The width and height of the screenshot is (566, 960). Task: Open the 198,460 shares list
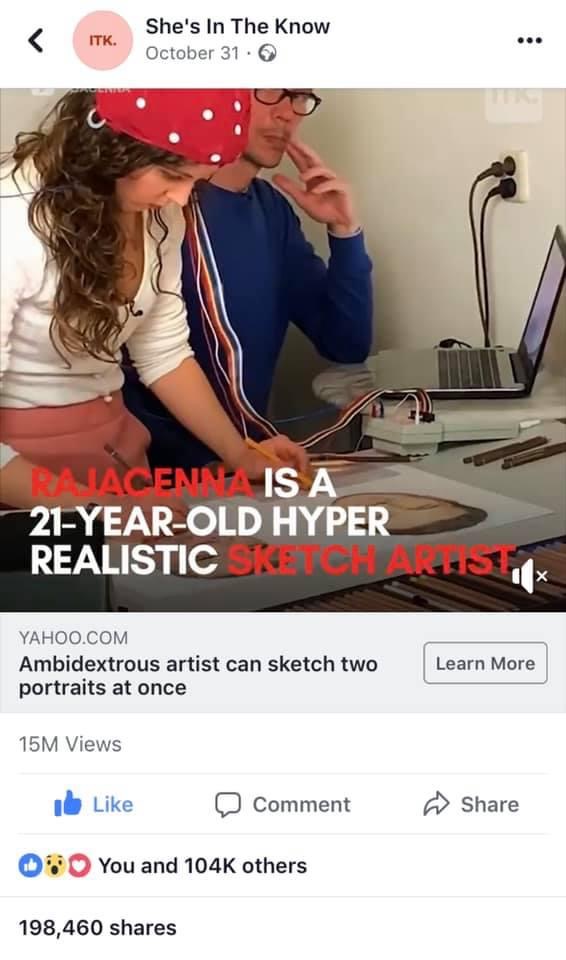click(x=97, y=928)
